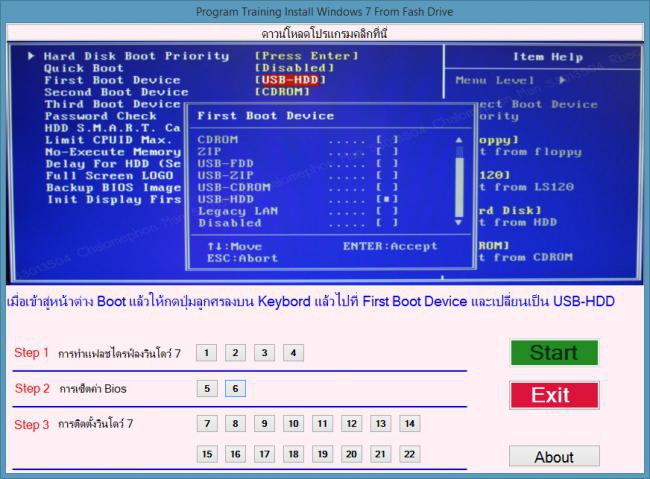Click the Disabled option bracket in popup
This screenshot has width=650, height=479.
[387, 223]
